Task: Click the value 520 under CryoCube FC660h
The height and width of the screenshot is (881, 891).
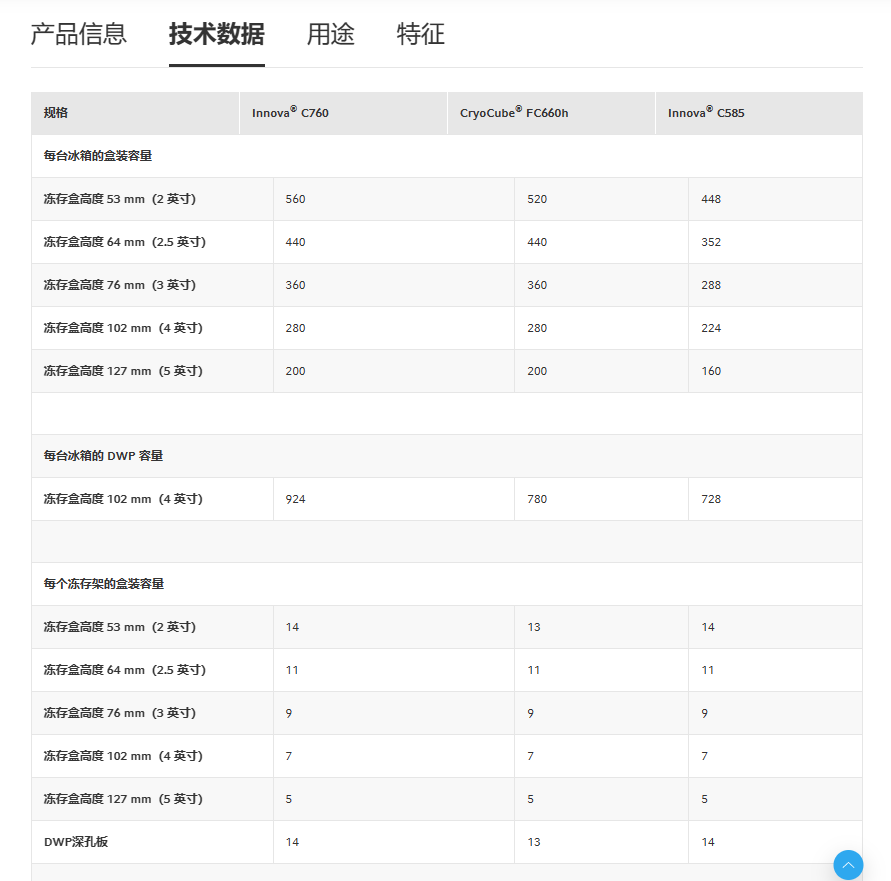Action: 537,199
